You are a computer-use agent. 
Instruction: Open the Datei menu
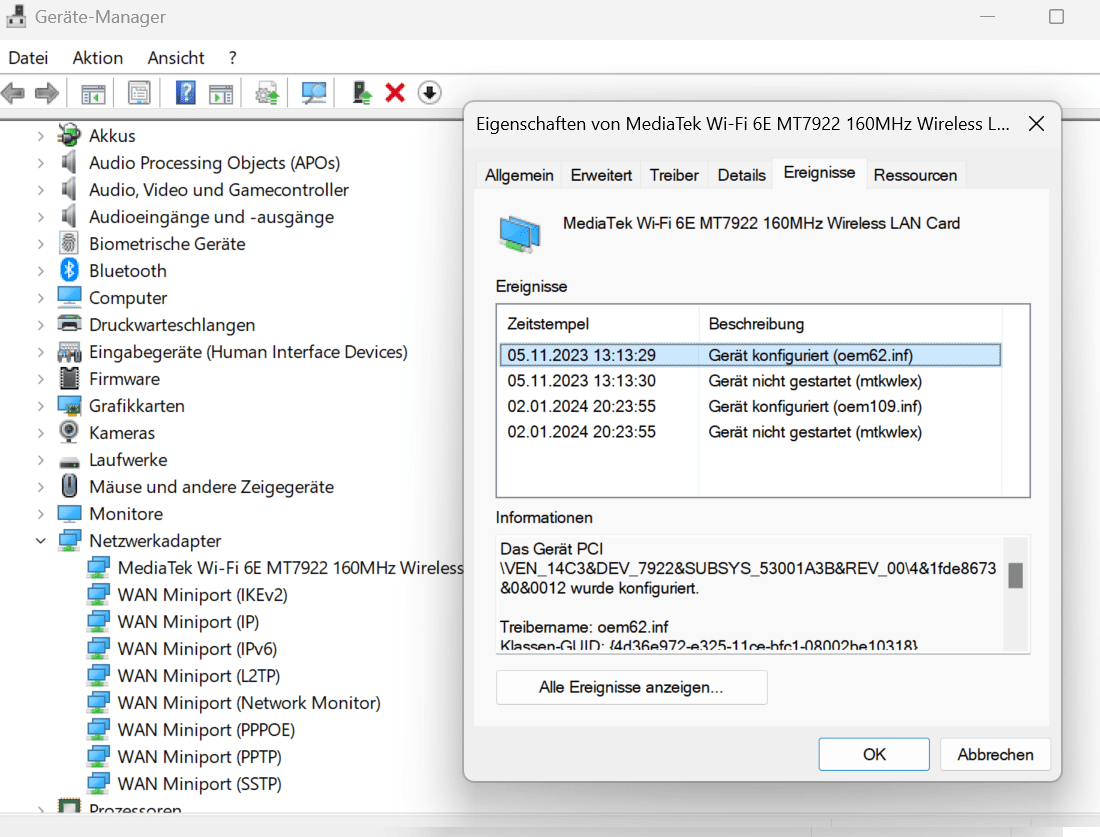pos(28,58)
